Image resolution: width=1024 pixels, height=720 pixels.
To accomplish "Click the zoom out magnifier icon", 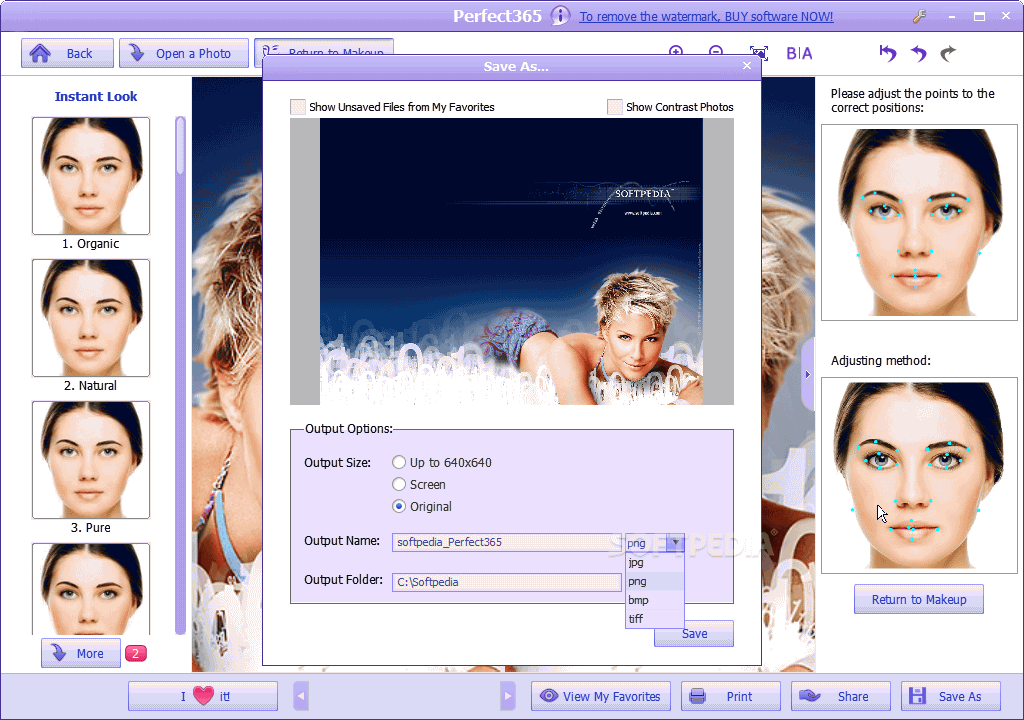I will [x=716, y=52].
